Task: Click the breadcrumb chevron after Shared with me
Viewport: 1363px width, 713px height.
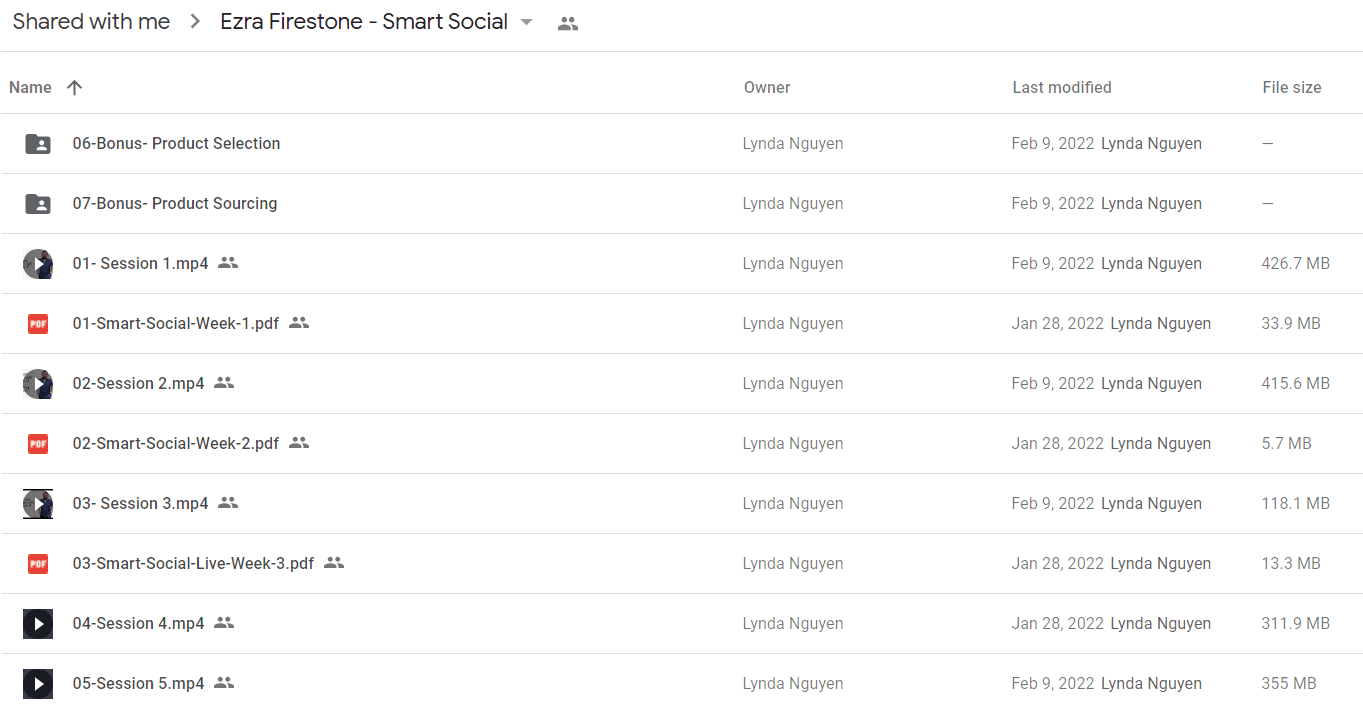Action: pyautogui.click(x=195, y=22)
